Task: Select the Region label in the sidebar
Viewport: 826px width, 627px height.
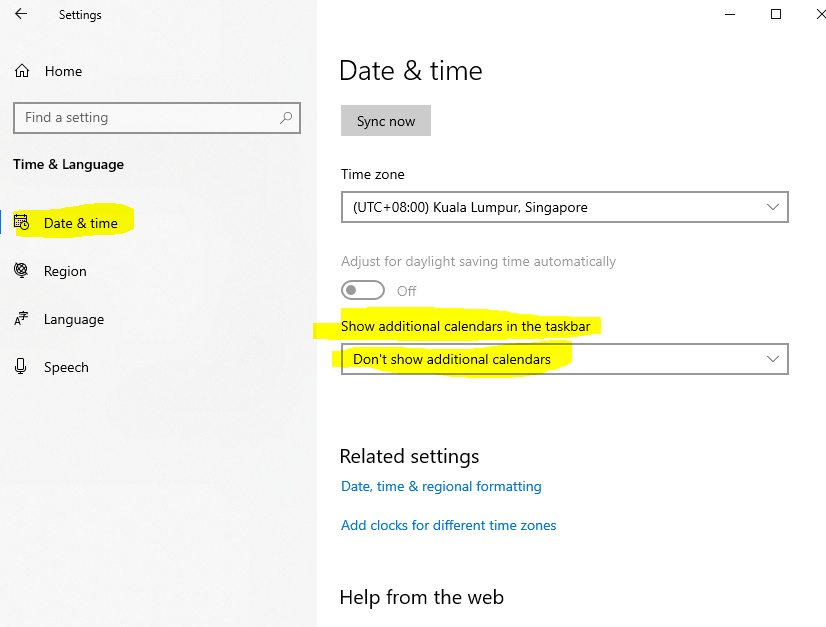Action: (65, 271)
